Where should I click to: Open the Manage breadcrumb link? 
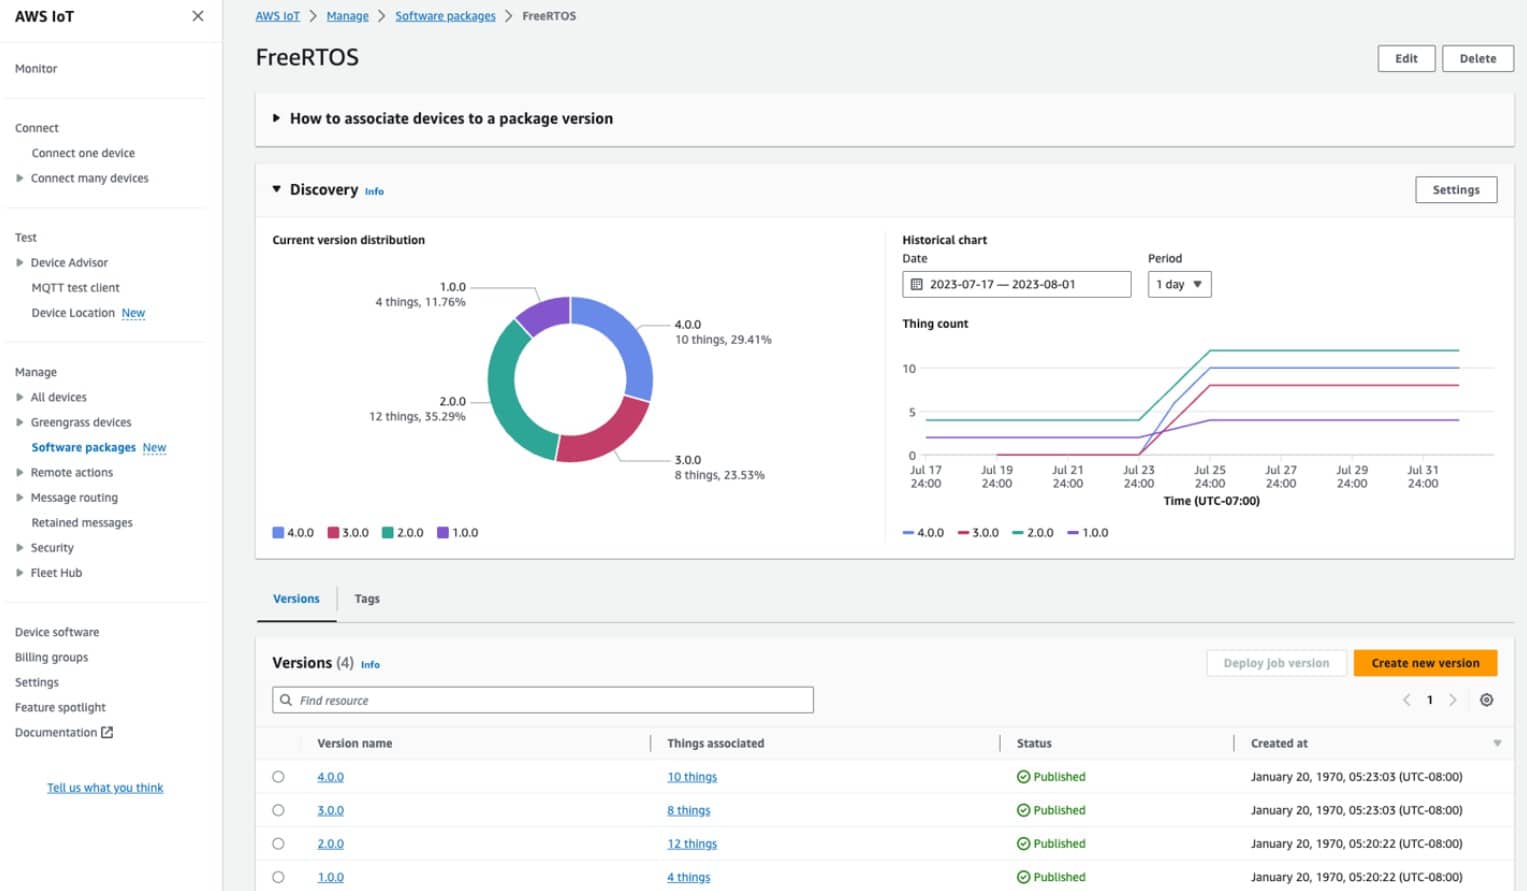(x=347, y=16)
